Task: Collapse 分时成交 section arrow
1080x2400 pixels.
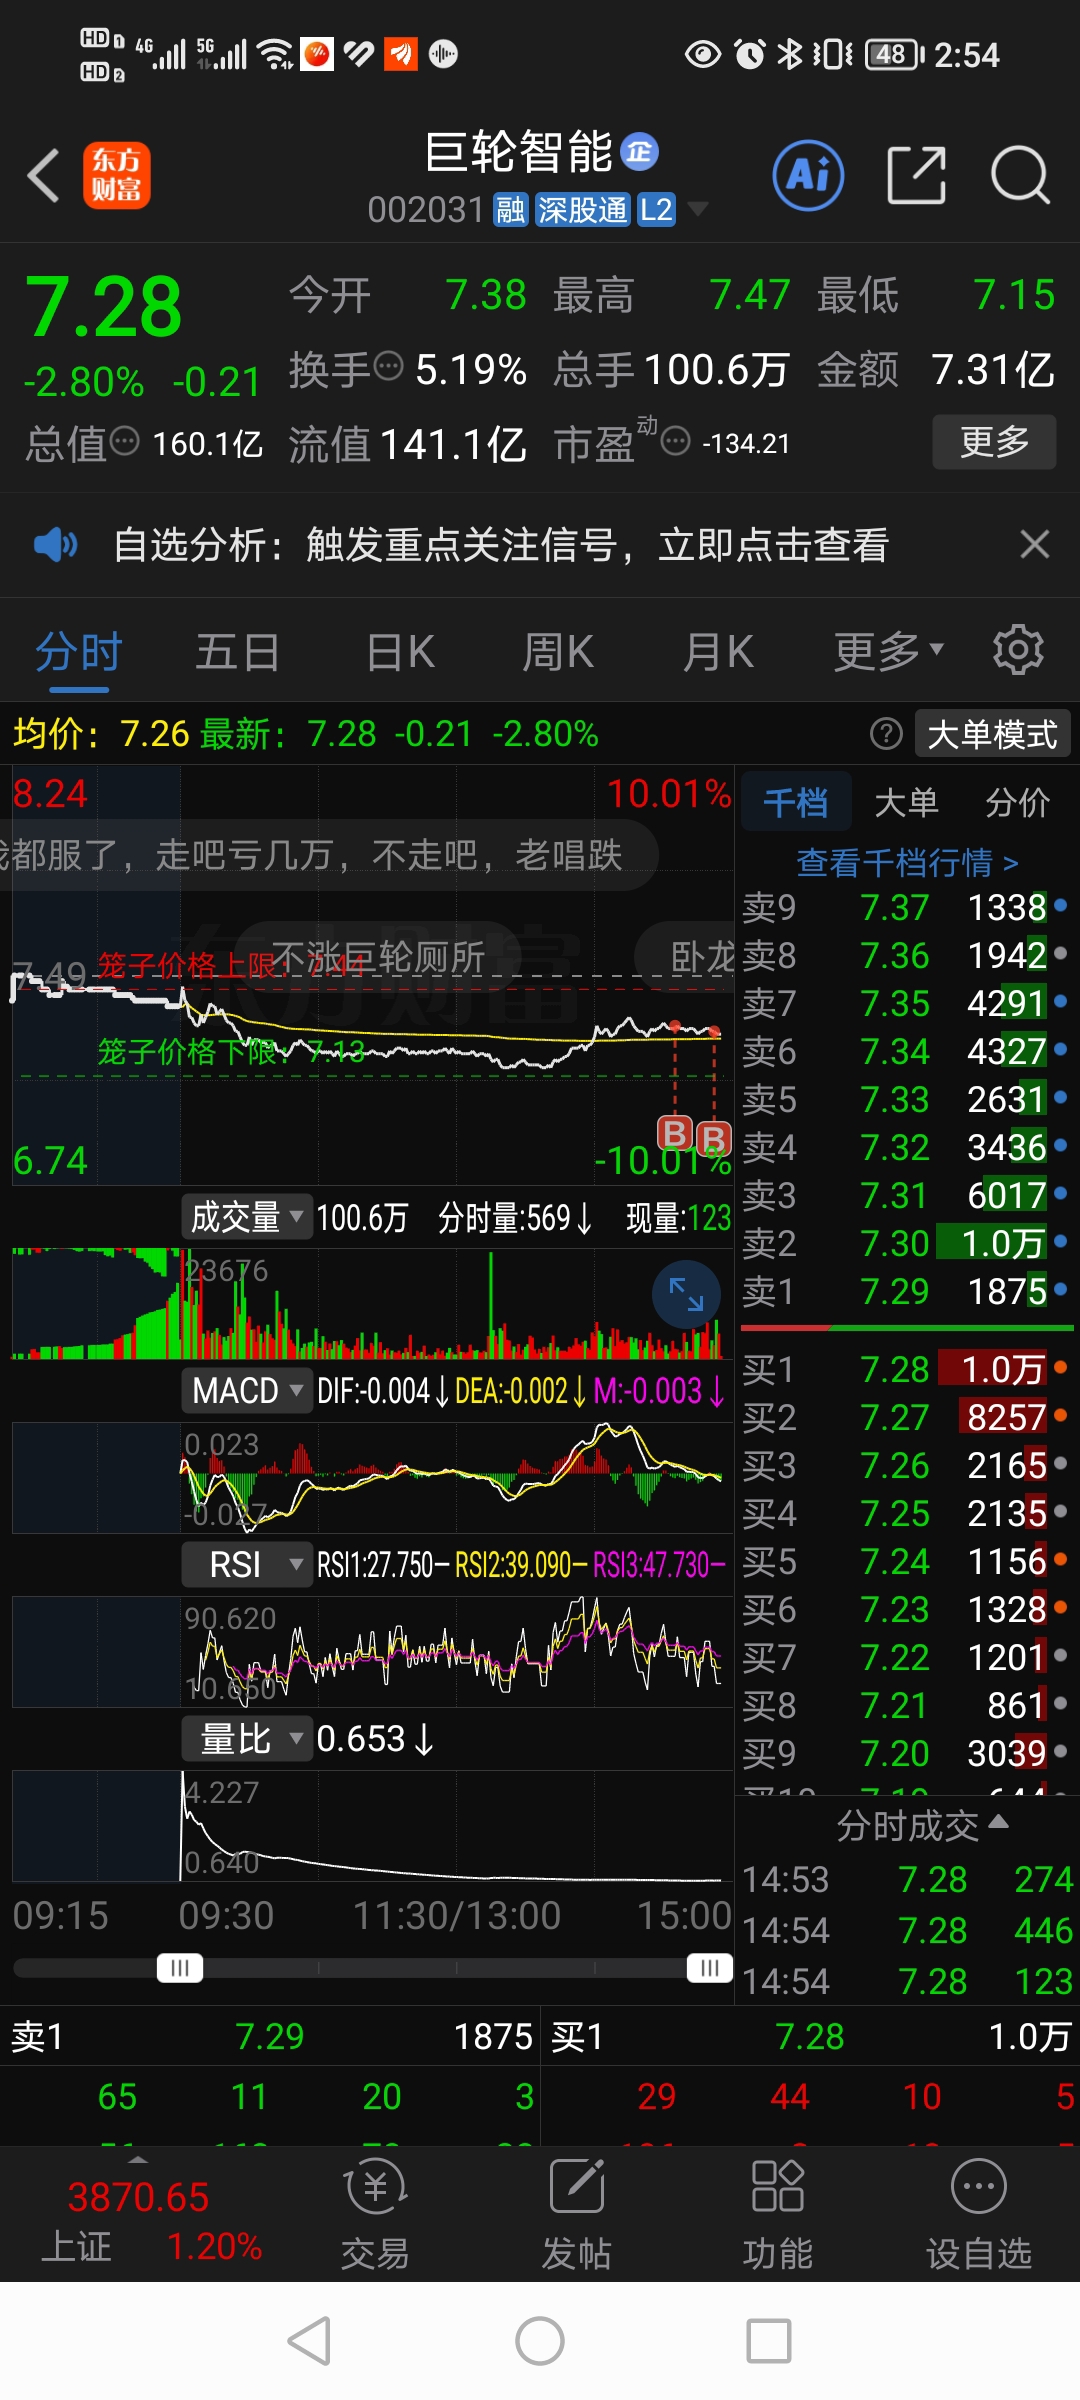Action: 998,1823
